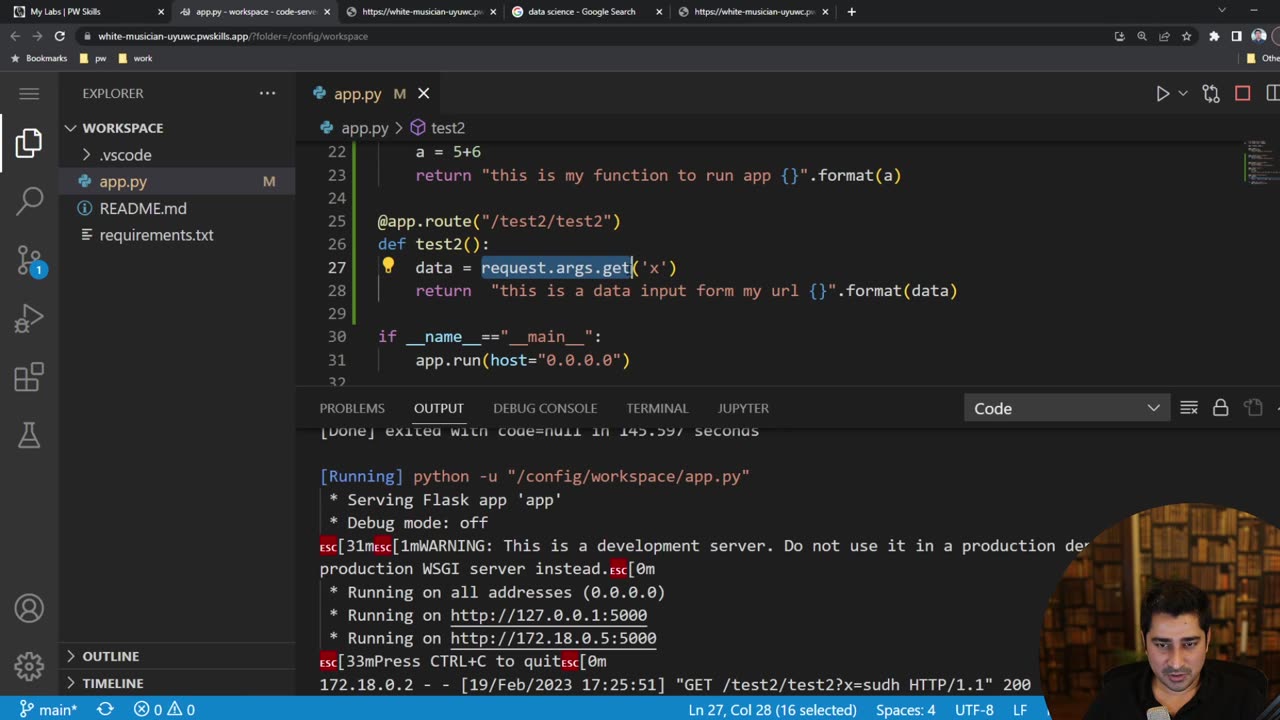Viewport: 1280px width, 720px height.
Task: Open the Run and Debug view
Action: point(29,320)
